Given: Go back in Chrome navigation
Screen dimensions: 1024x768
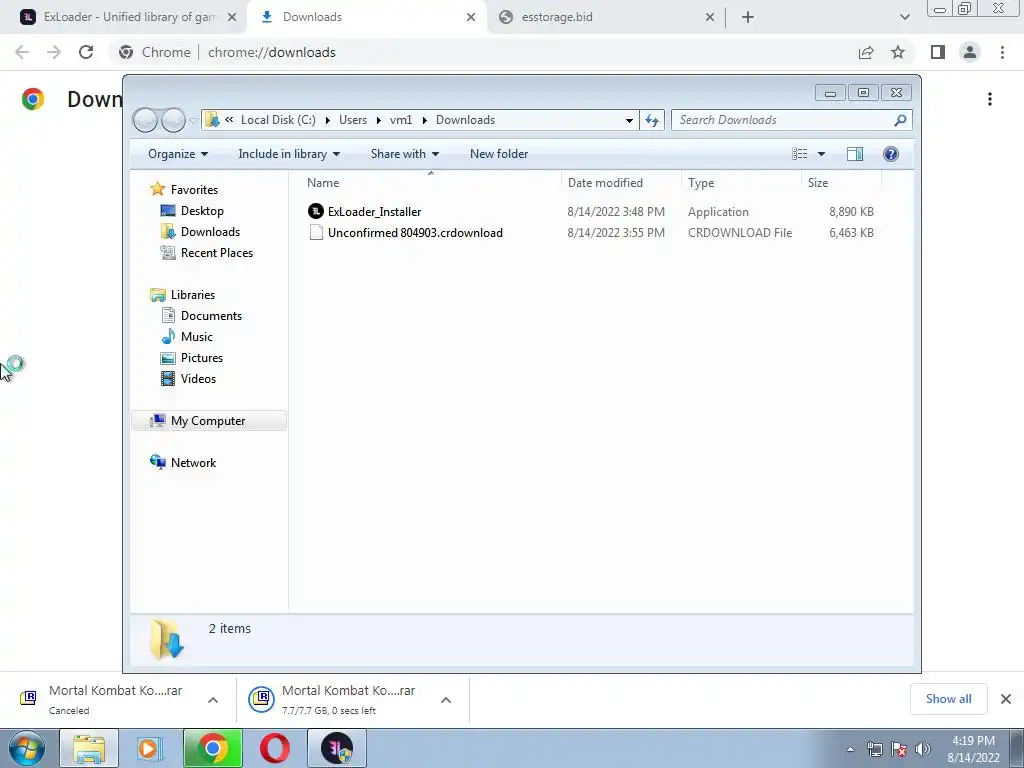Looking at the screenshot, I should coord(22,52).
